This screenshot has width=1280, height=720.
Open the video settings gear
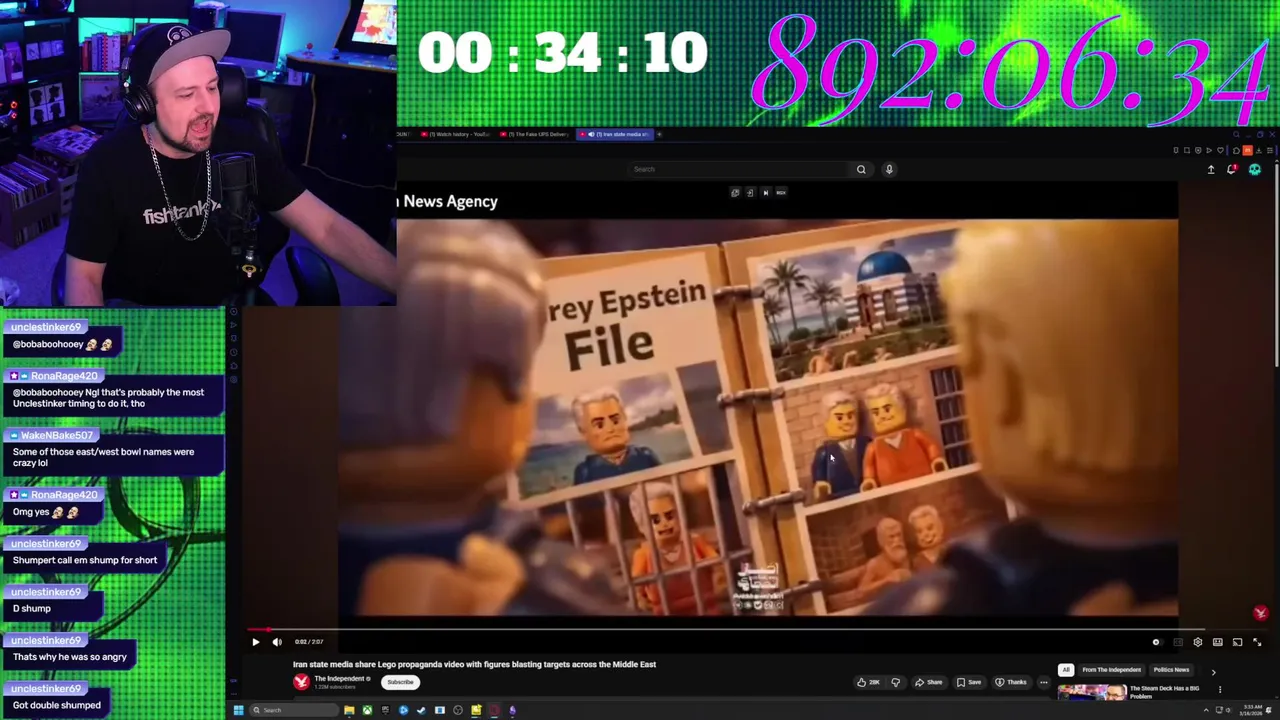[x=1197, y=642]
